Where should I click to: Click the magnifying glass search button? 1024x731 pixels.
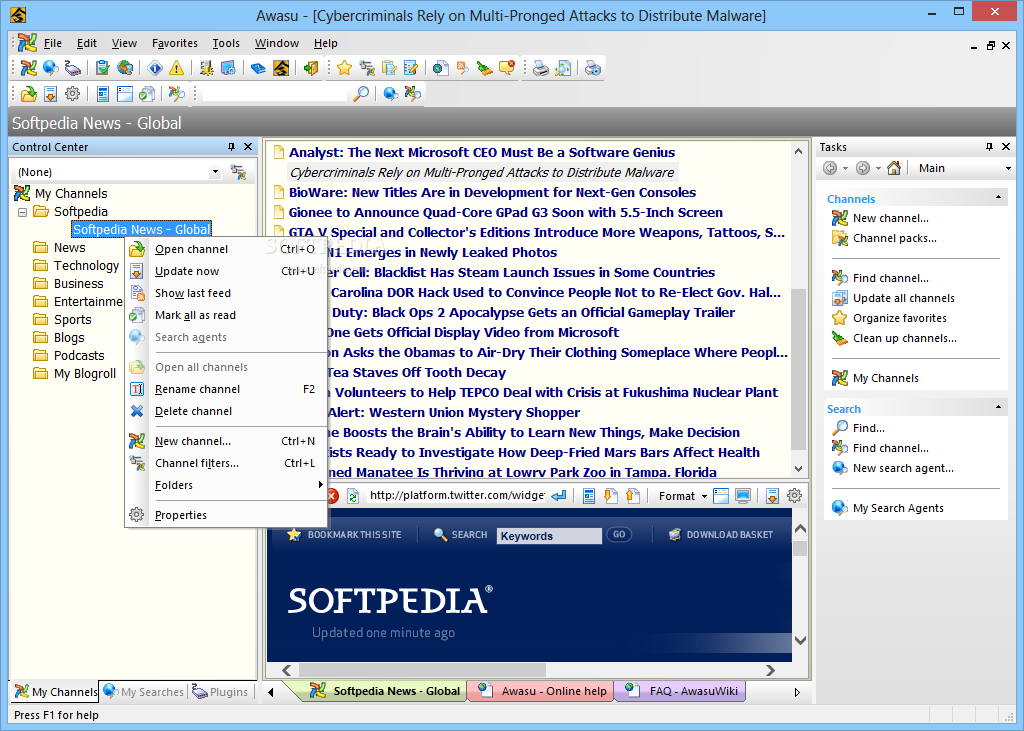pyautogui.click(x=360, y=94)
